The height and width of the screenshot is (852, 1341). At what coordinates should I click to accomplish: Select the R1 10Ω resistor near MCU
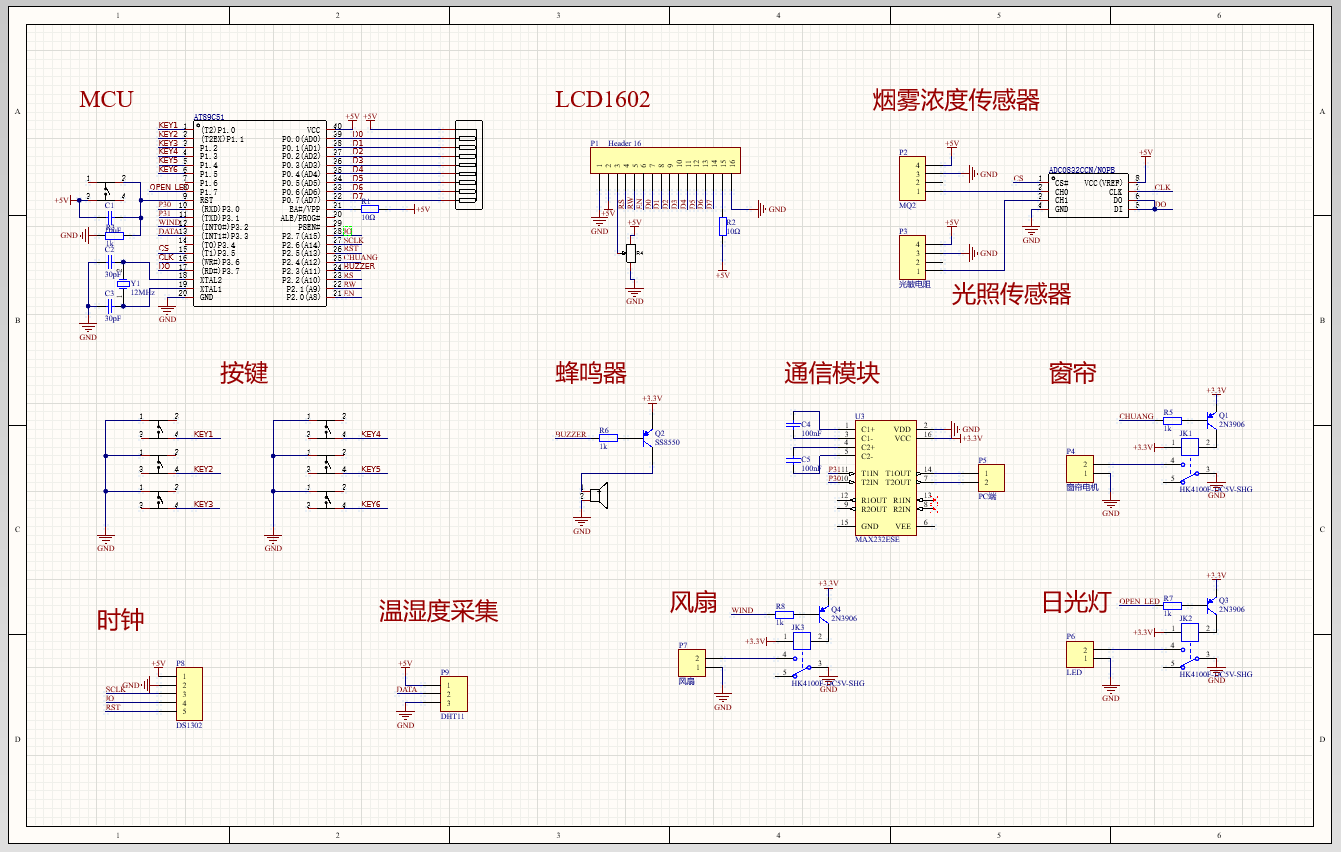point(369,209)
